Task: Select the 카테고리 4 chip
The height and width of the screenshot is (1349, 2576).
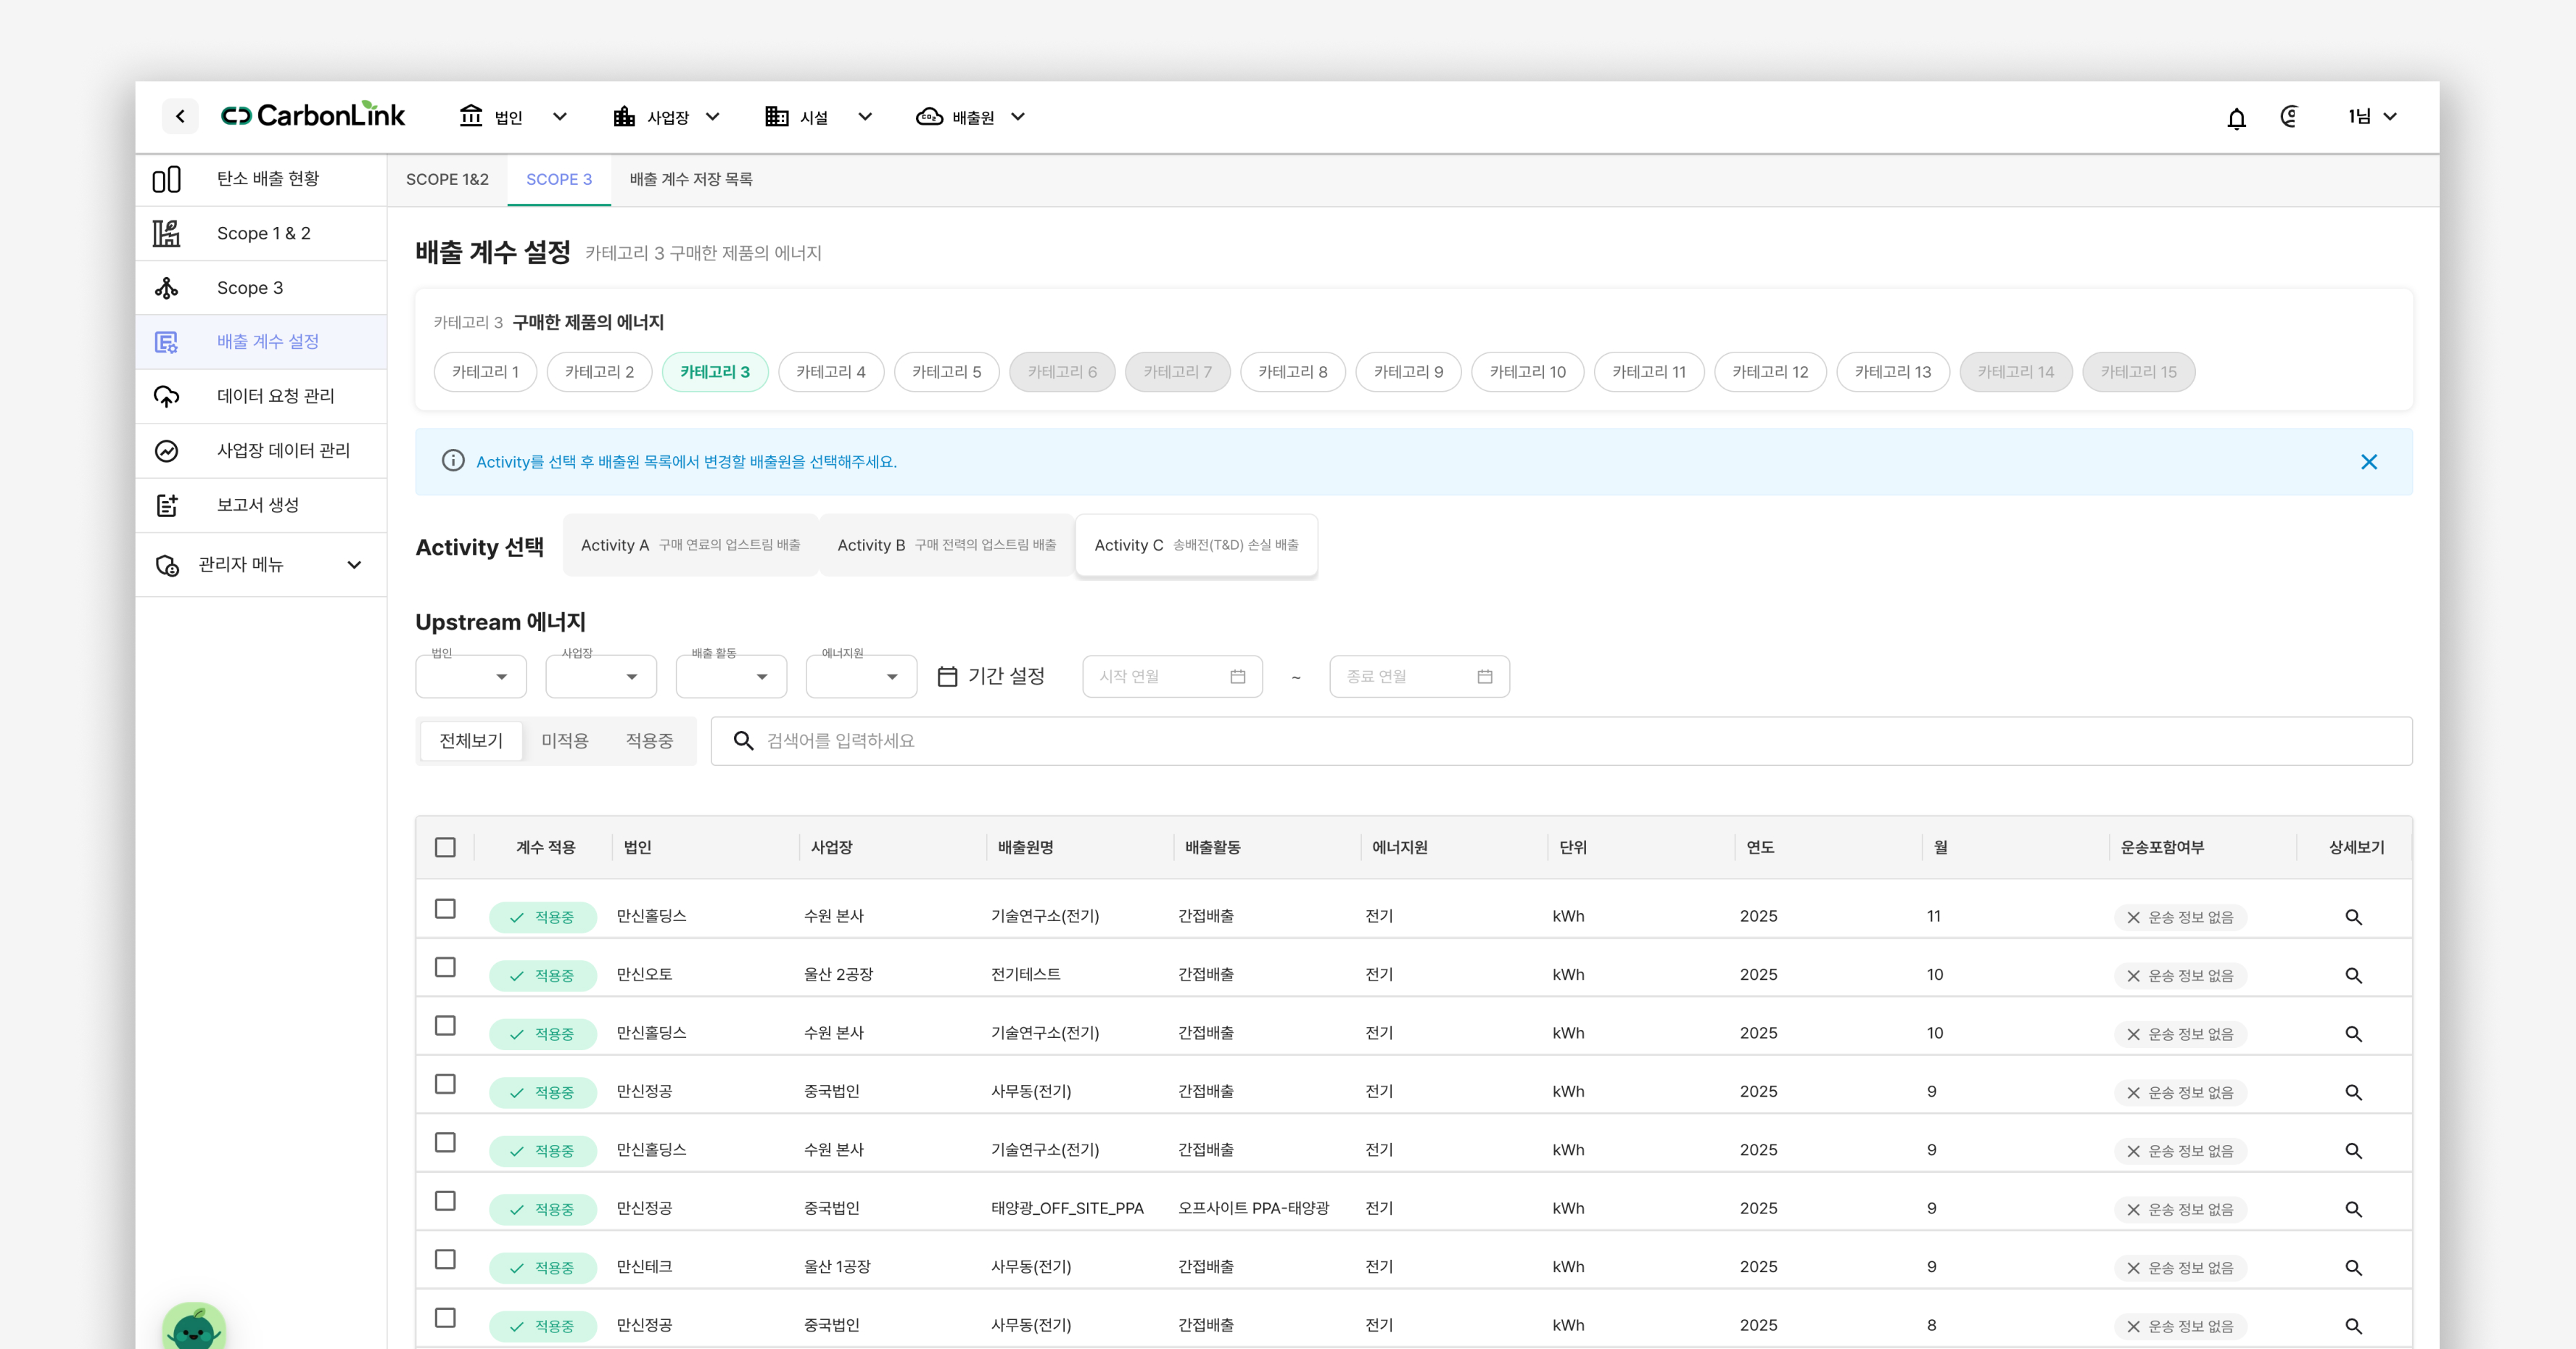Action: [831, 372]
